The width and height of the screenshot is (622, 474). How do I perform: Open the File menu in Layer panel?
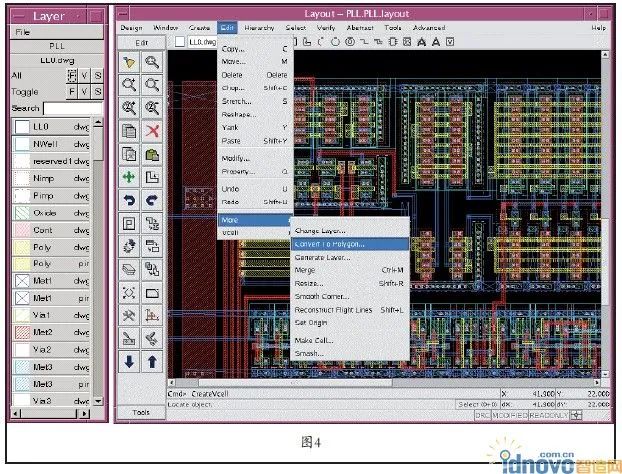(22, 32)
